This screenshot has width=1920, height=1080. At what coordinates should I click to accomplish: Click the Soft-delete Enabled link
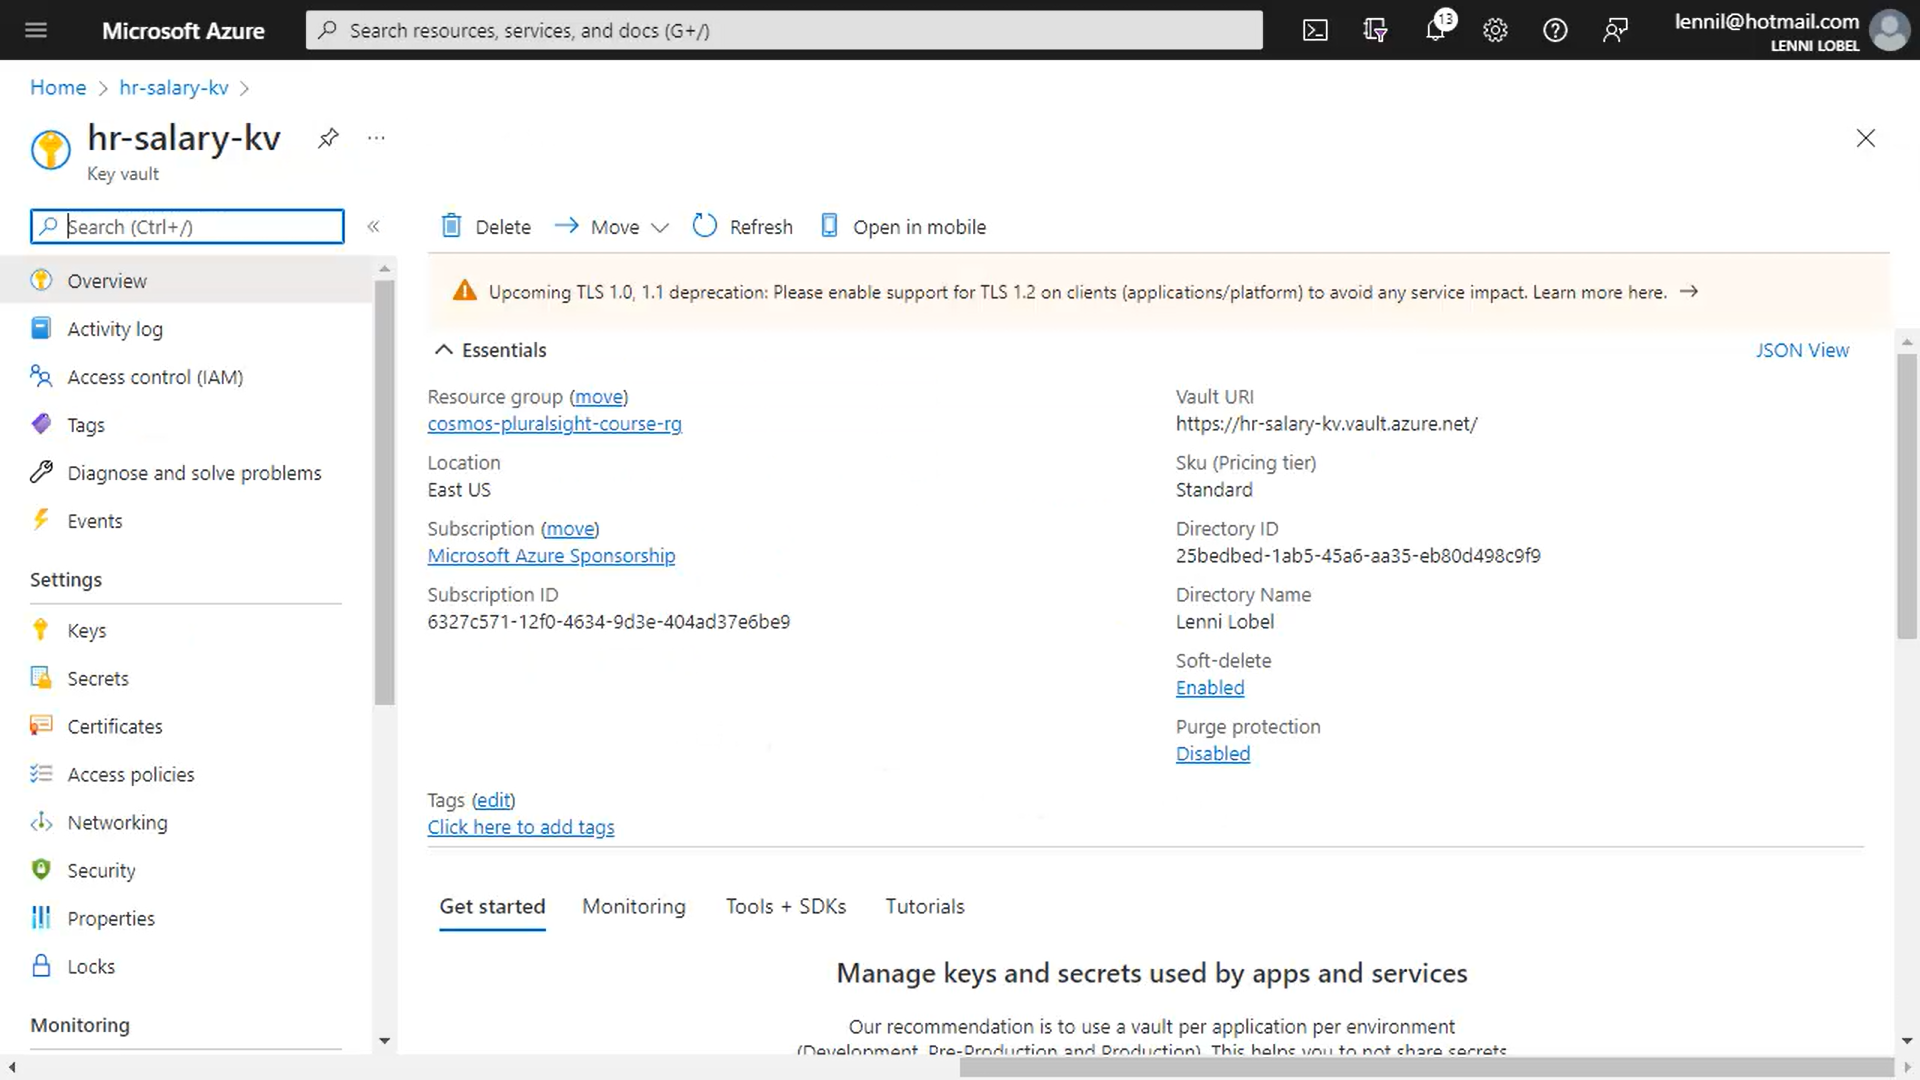(x=1210, y=688)
